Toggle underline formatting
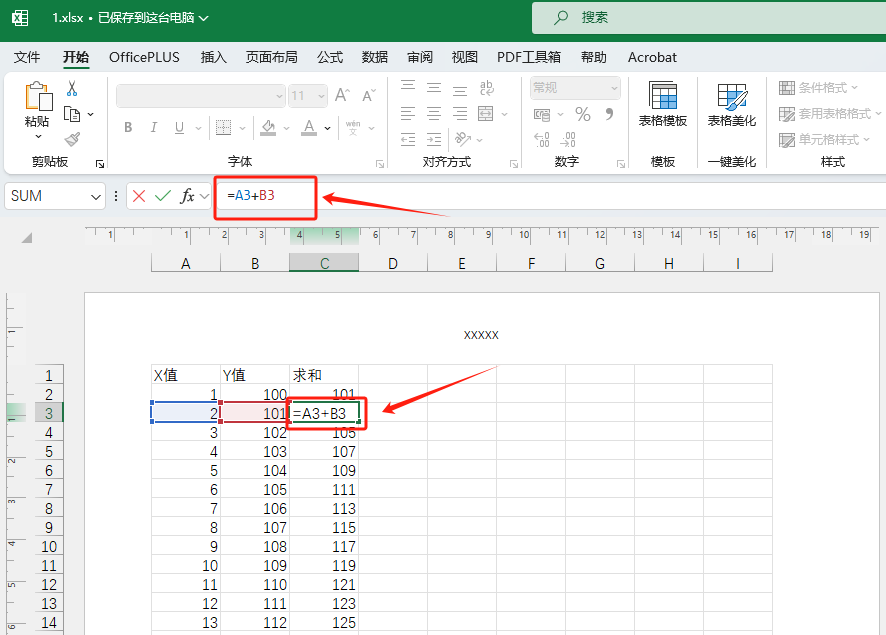 point(179,127)
